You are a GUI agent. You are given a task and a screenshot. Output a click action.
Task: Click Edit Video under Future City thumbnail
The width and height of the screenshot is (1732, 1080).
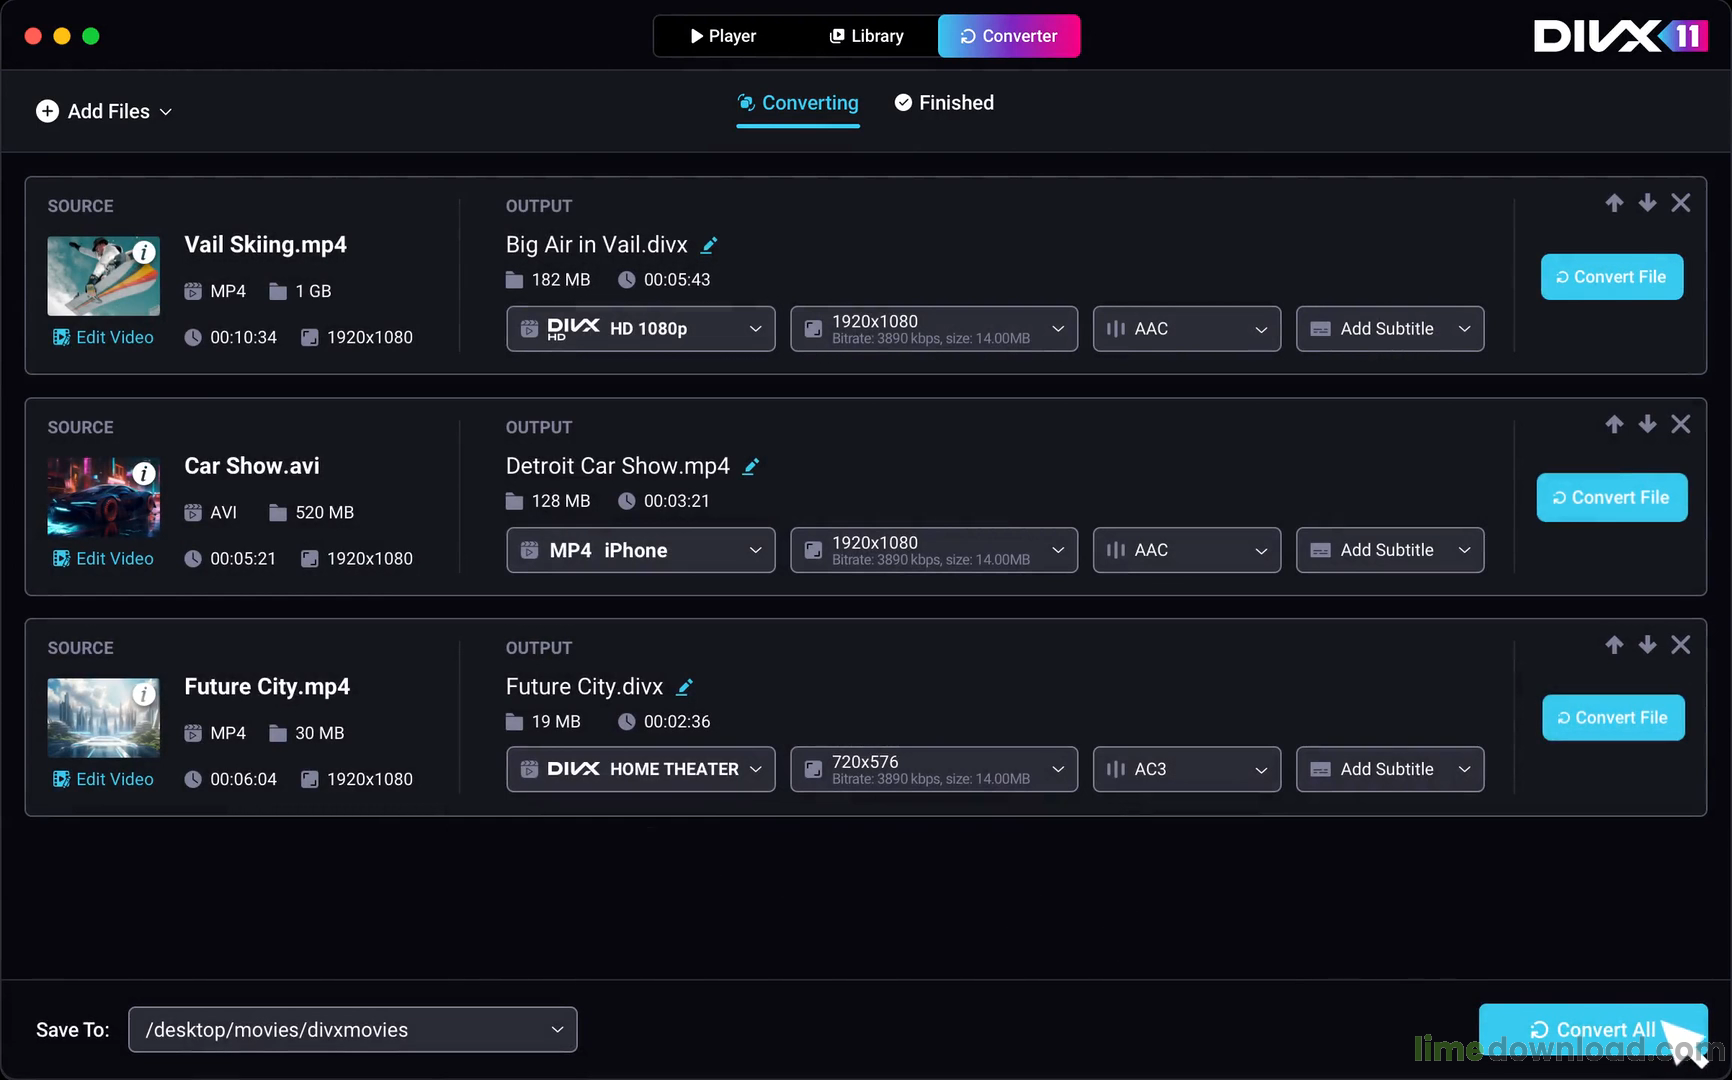pos(104,779)
